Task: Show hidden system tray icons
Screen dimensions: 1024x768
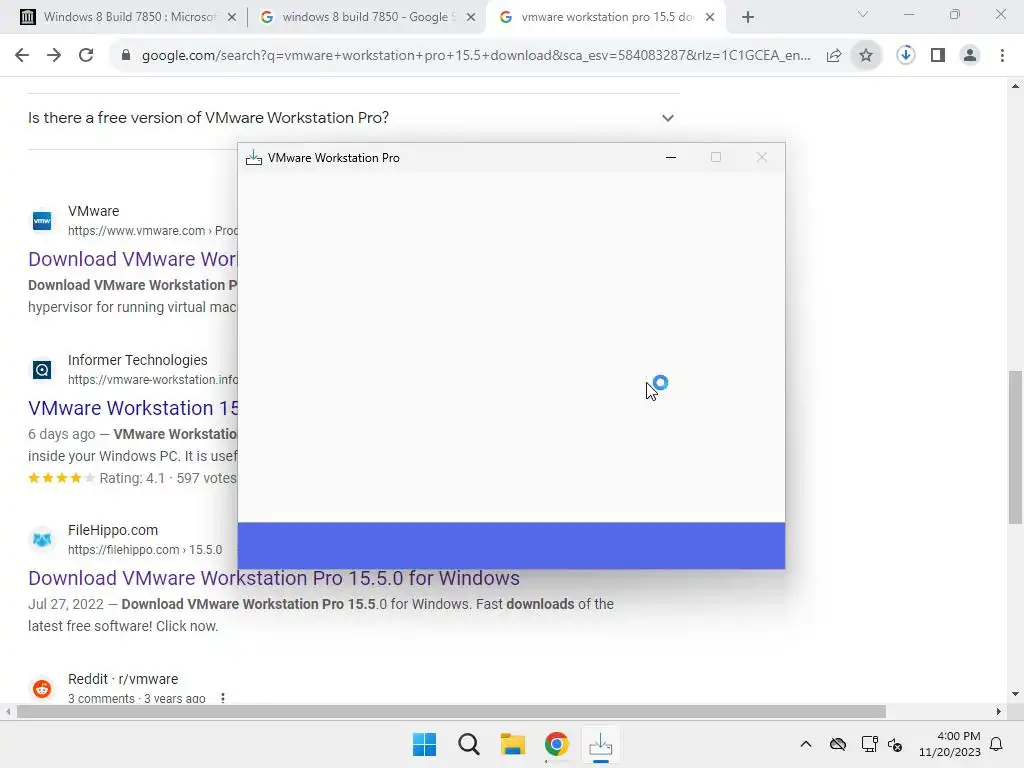Action: (x=806, y=744)
